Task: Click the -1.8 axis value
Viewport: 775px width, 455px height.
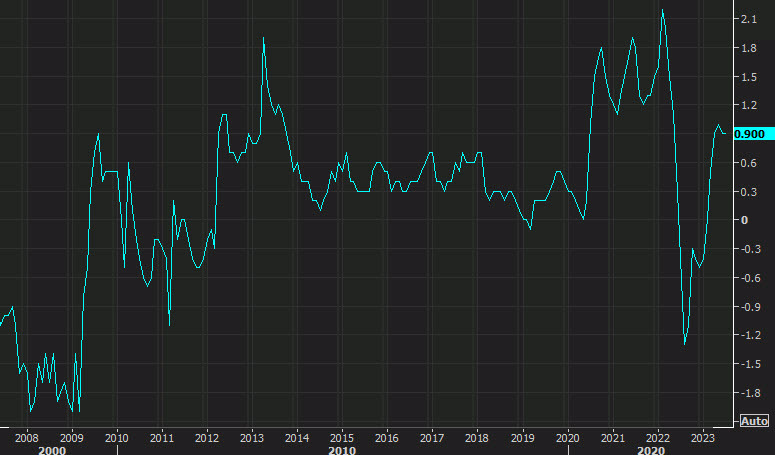Action: (x=750, y=393)
